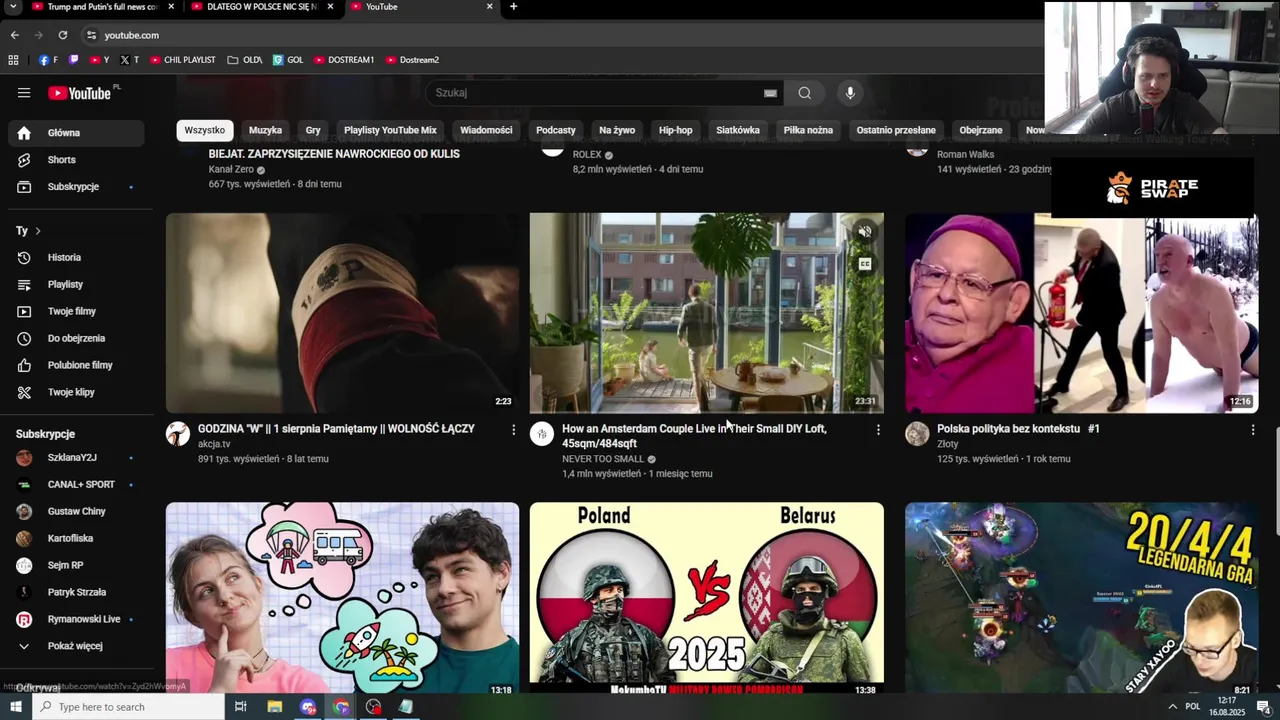
Task: Expand Pokaż więcej subscriptions list
Action: pos(76,646)
